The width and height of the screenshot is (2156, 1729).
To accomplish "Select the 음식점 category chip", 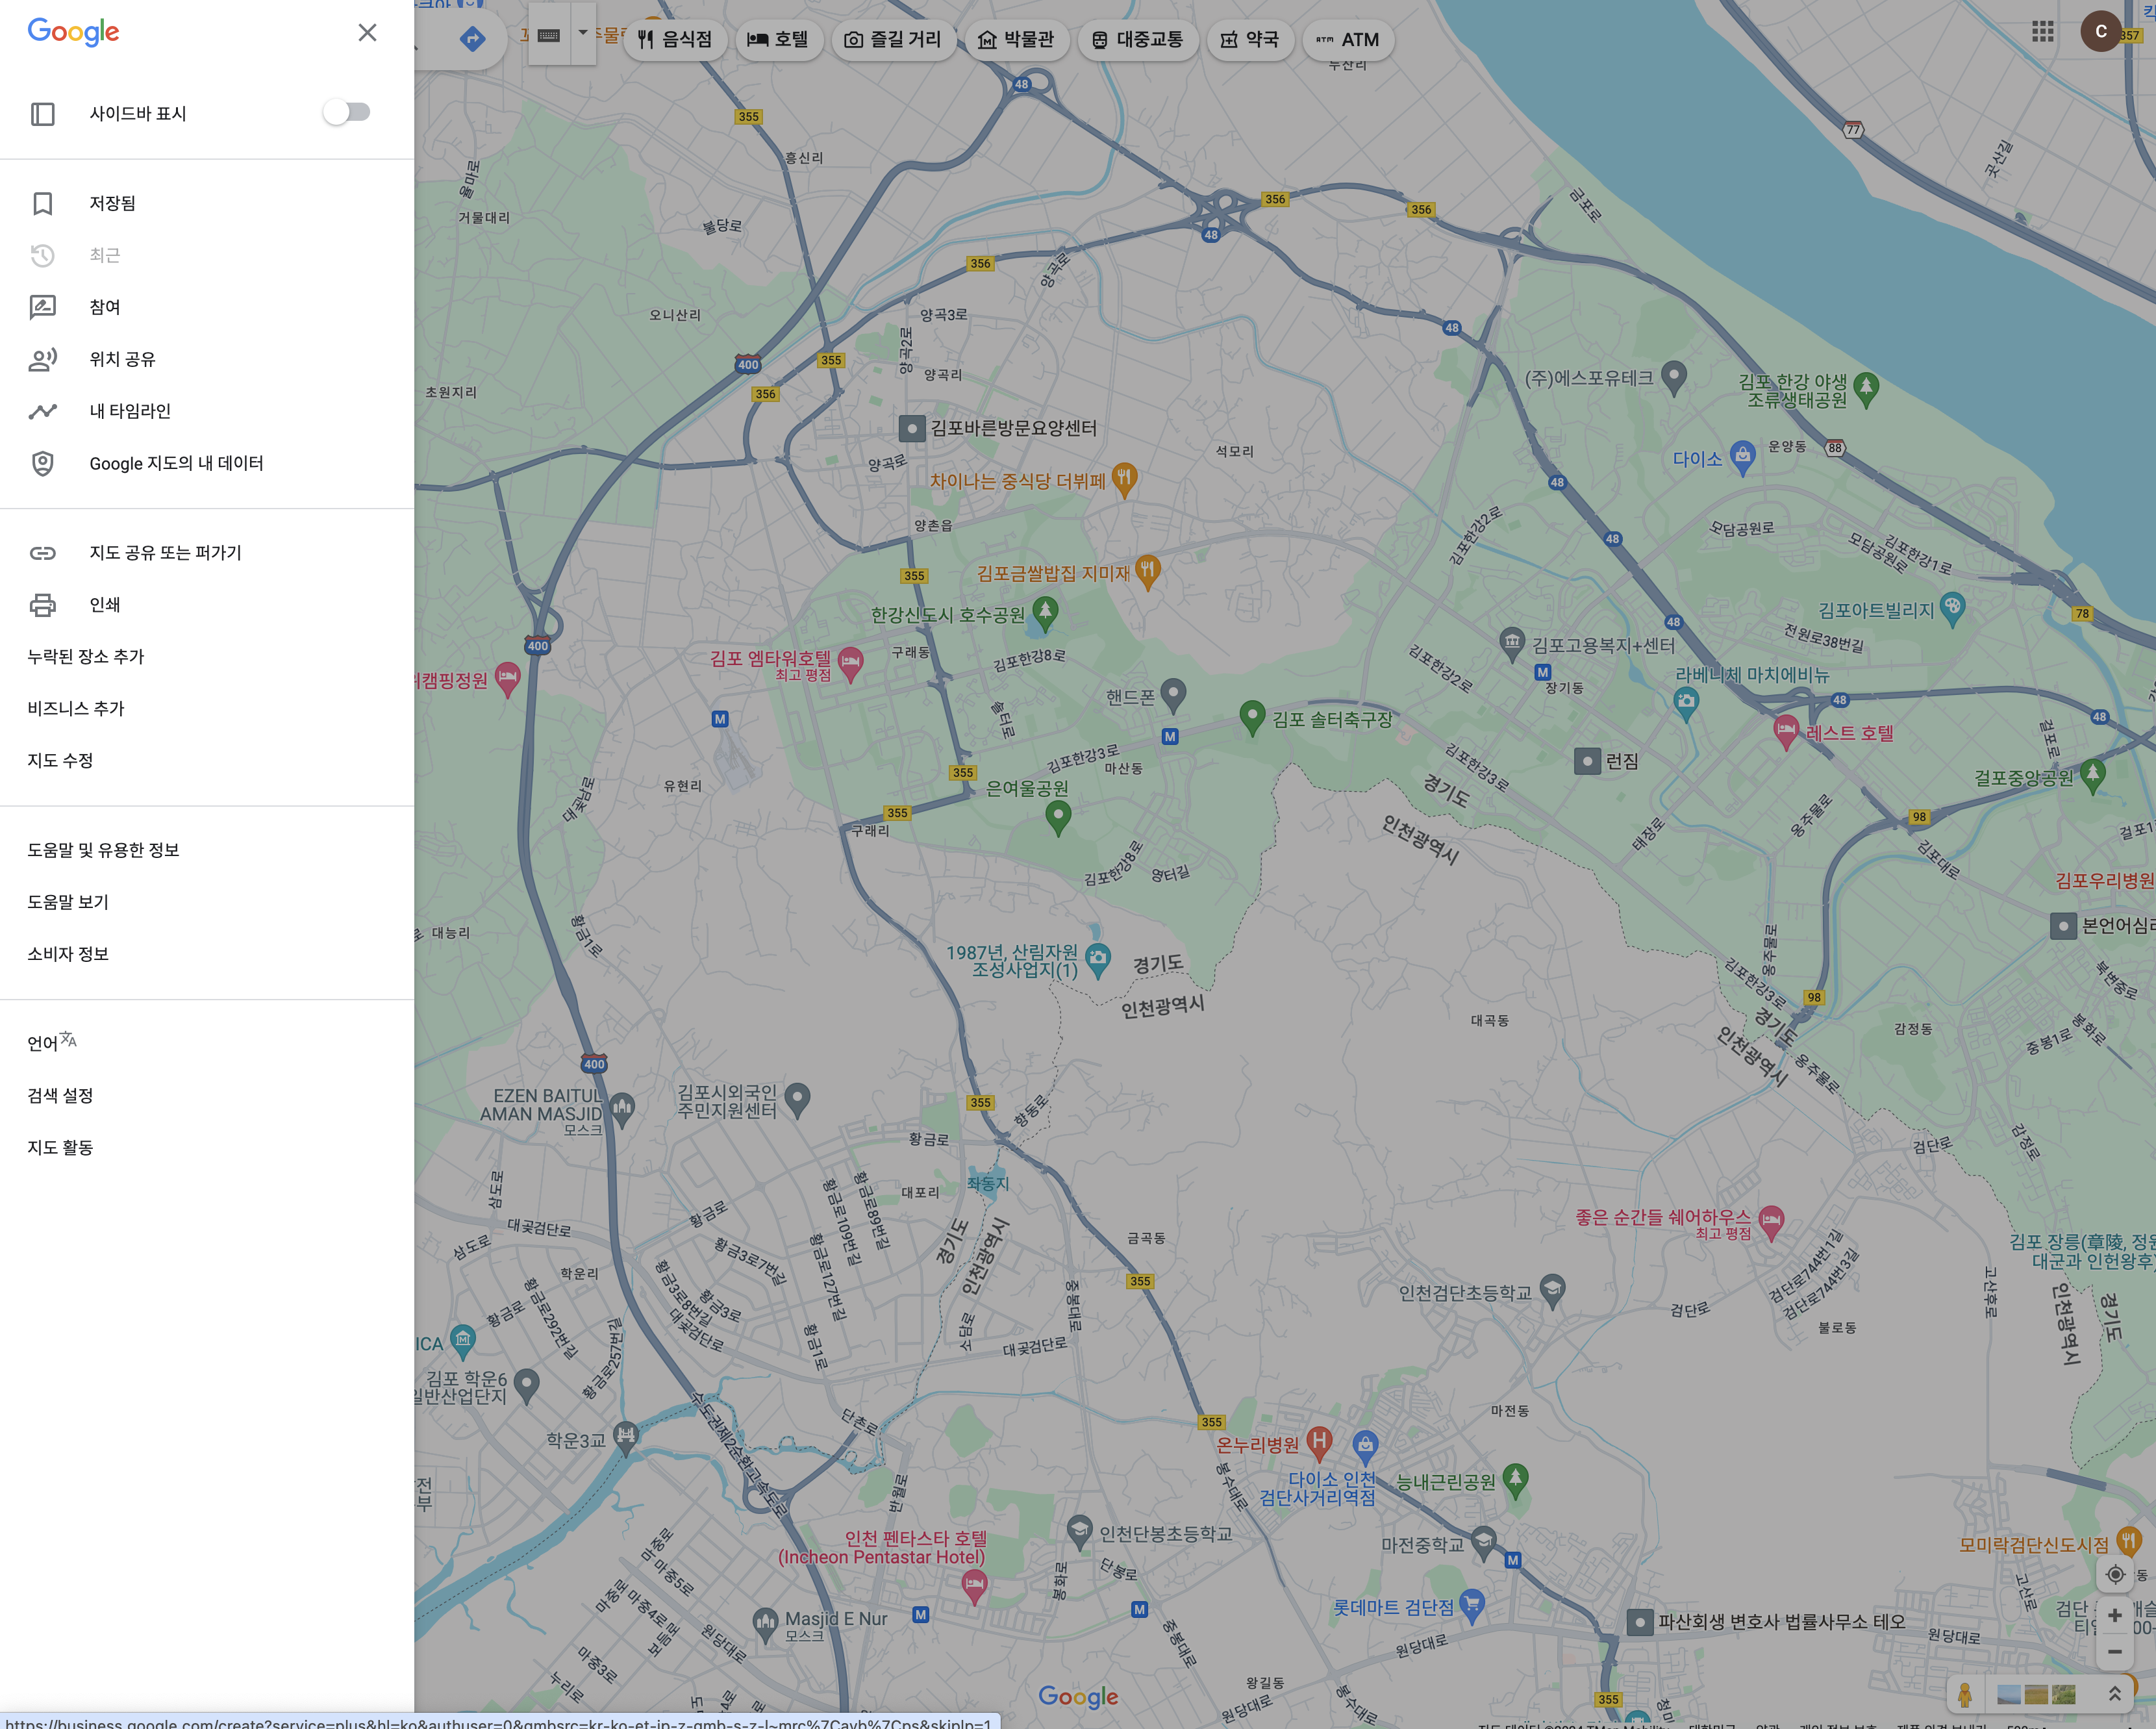I will click(x=675, y=40).
